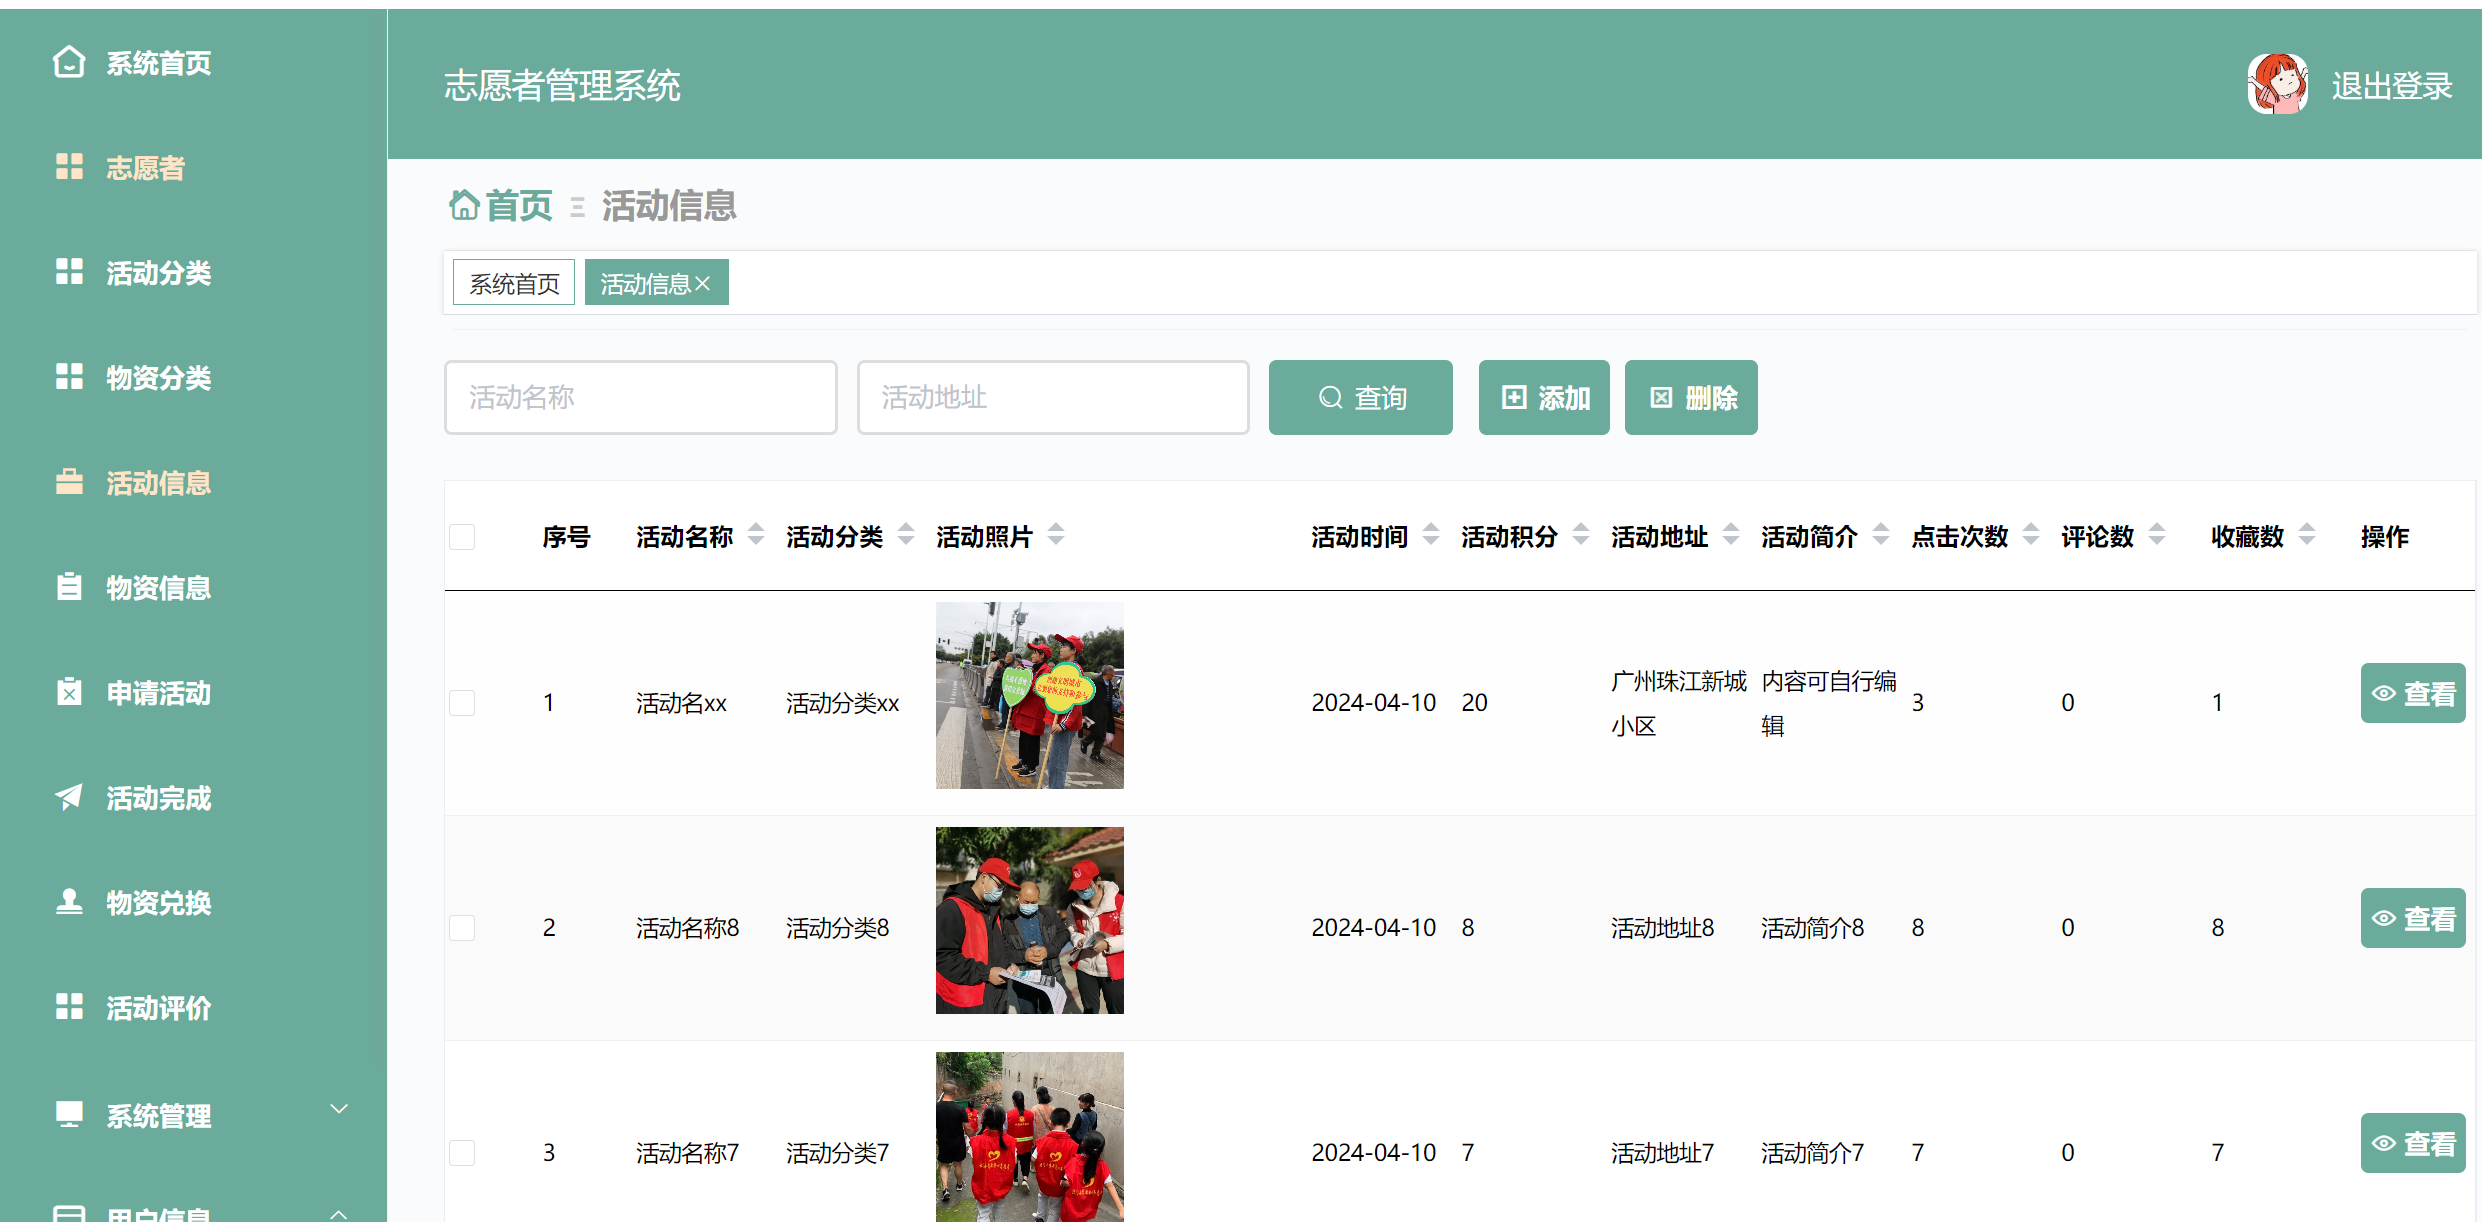Screen dimensions: 2482x1222
Task: Select the checkbox for row 活动名称8
Action: coord(462,928)
